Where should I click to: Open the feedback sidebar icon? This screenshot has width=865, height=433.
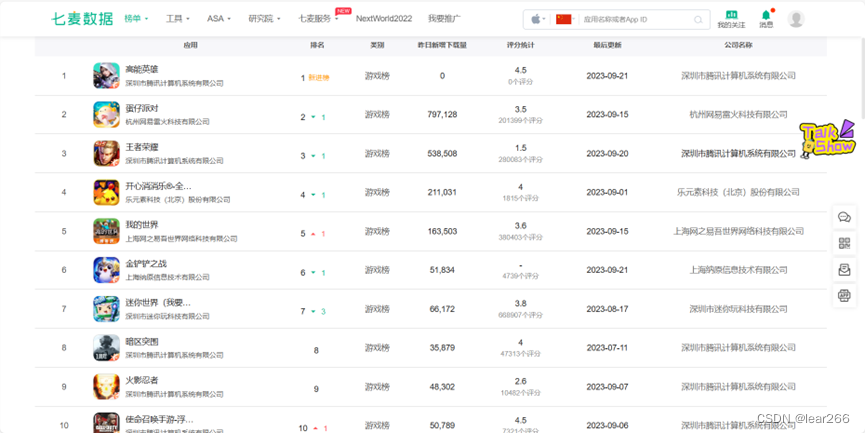coord(844,269)
